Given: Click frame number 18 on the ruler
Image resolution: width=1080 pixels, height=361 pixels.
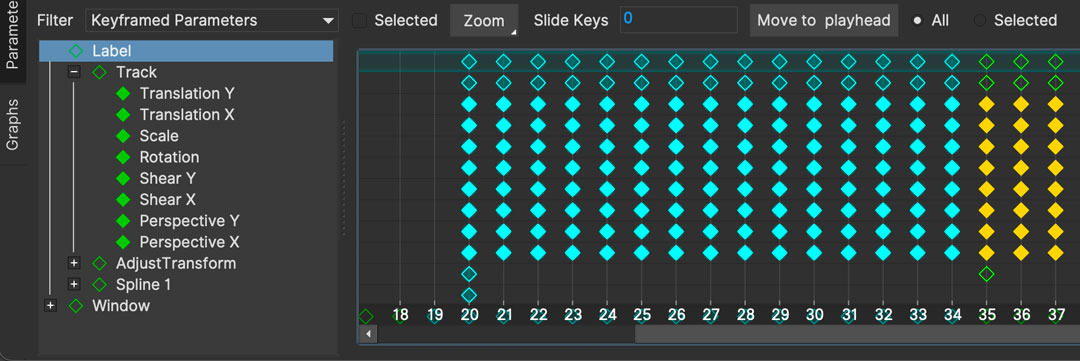Looking at the screenshot, I should click(400, 316).
